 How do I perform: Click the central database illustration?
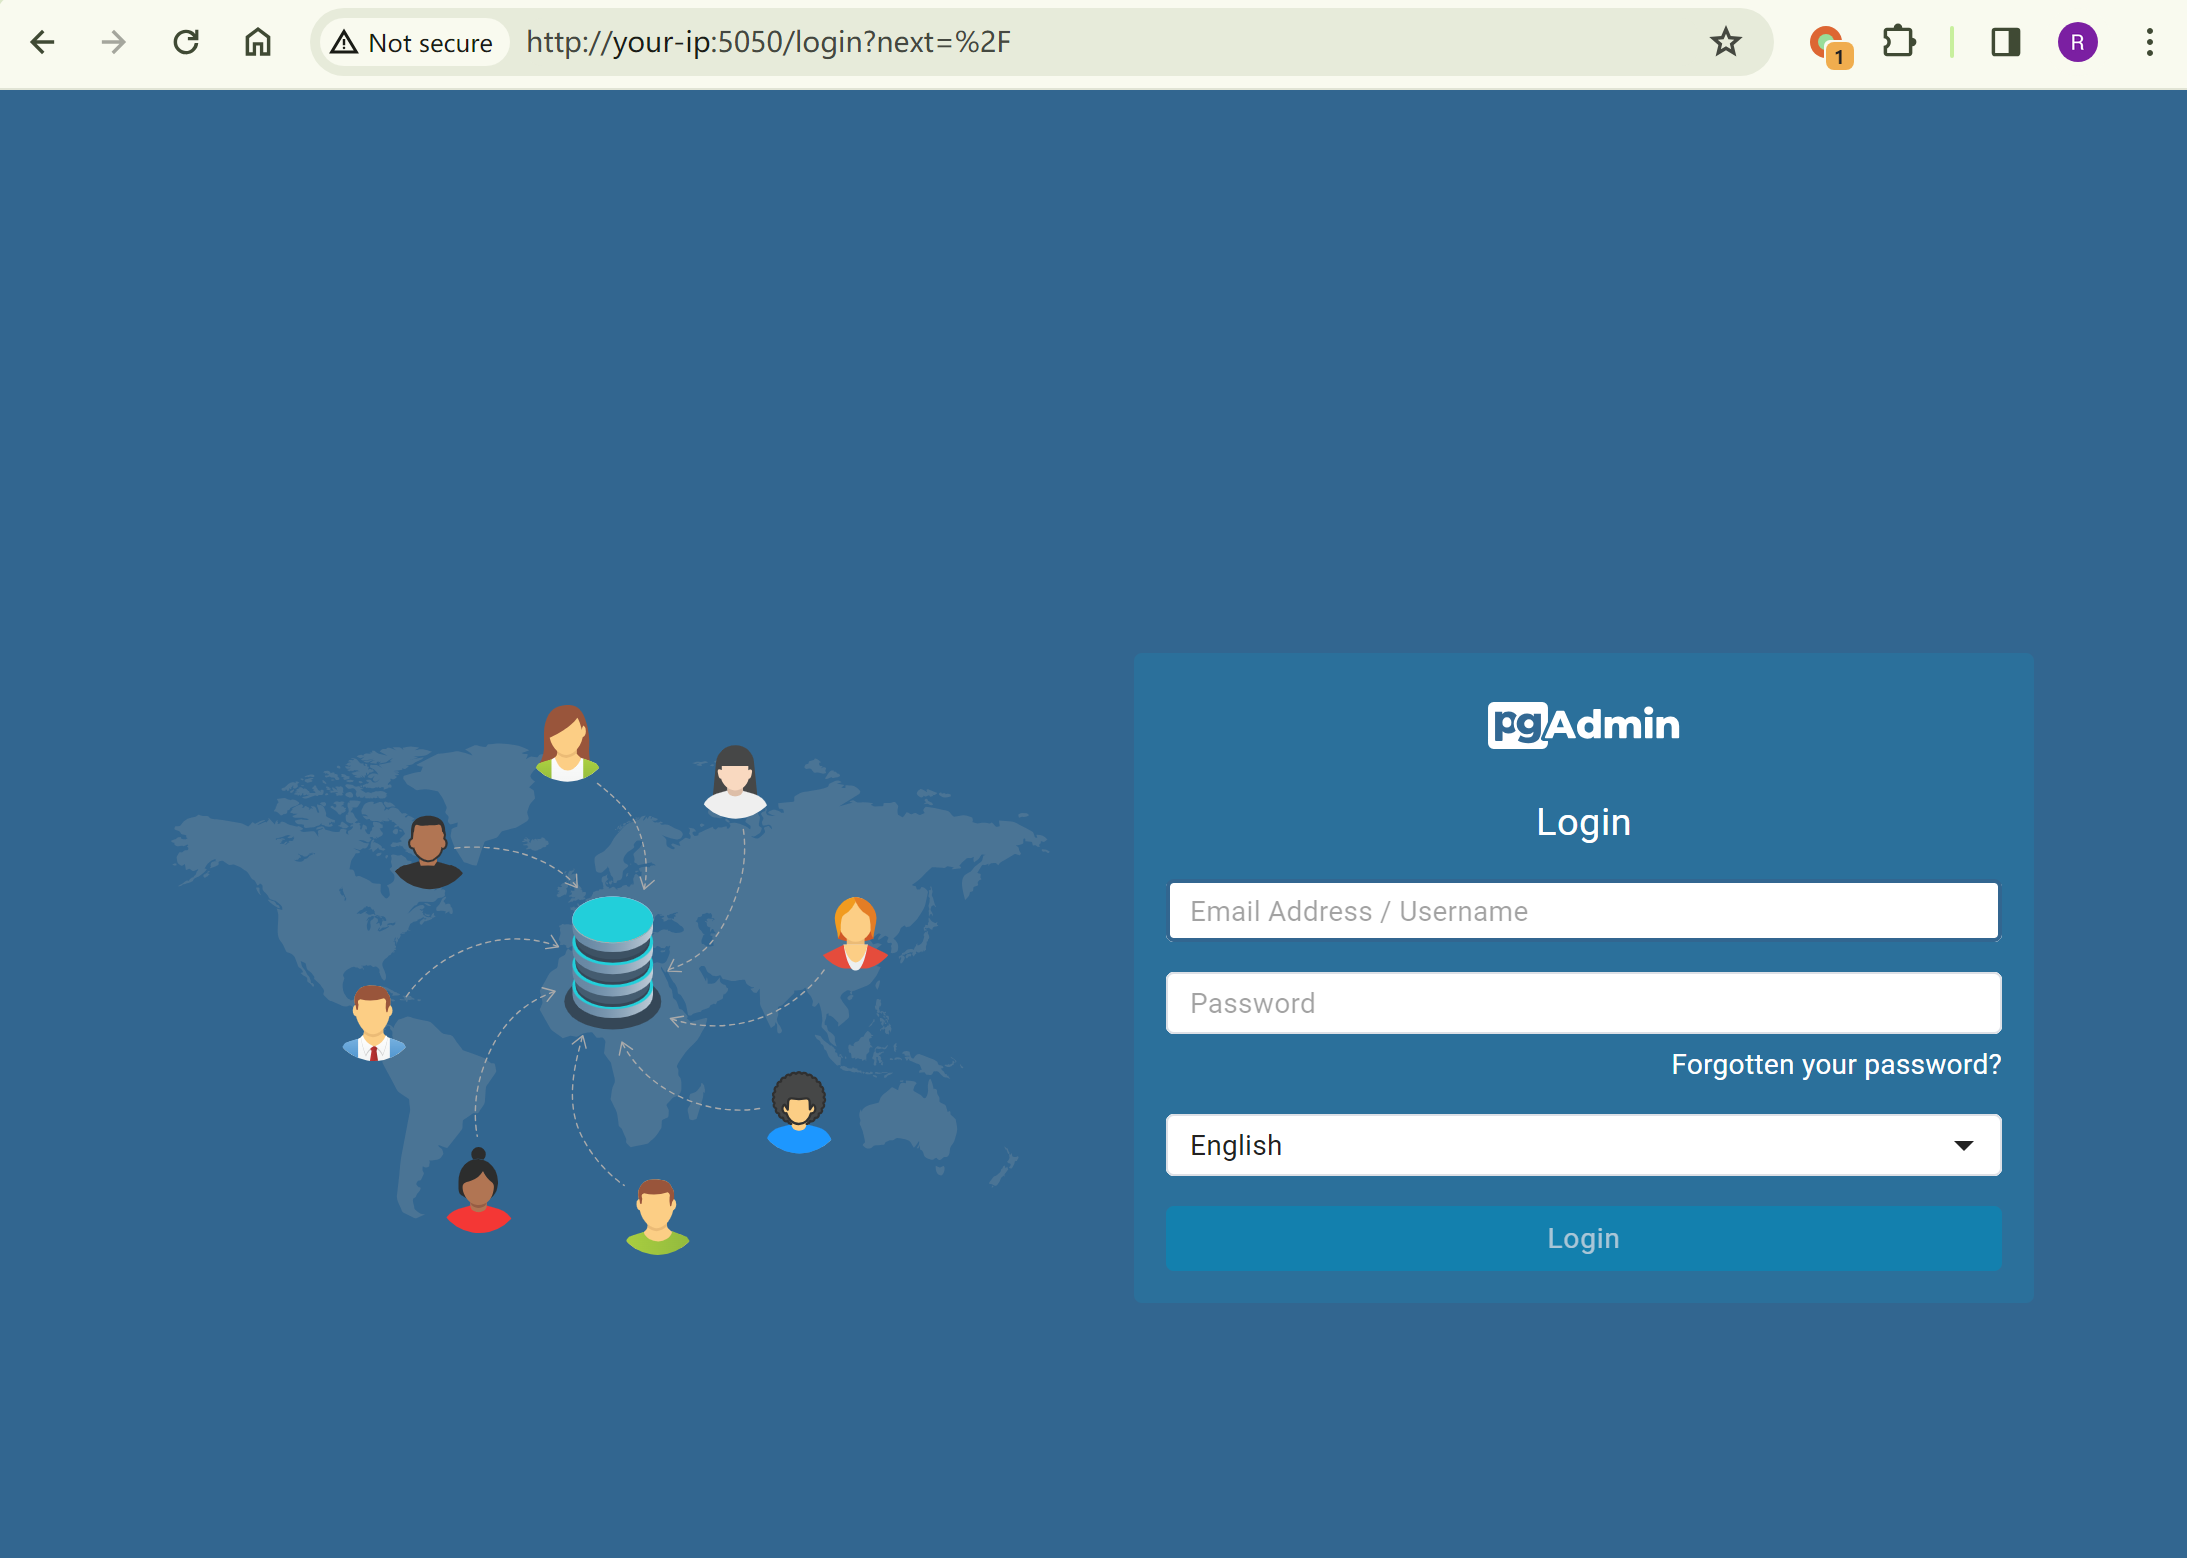612,961
